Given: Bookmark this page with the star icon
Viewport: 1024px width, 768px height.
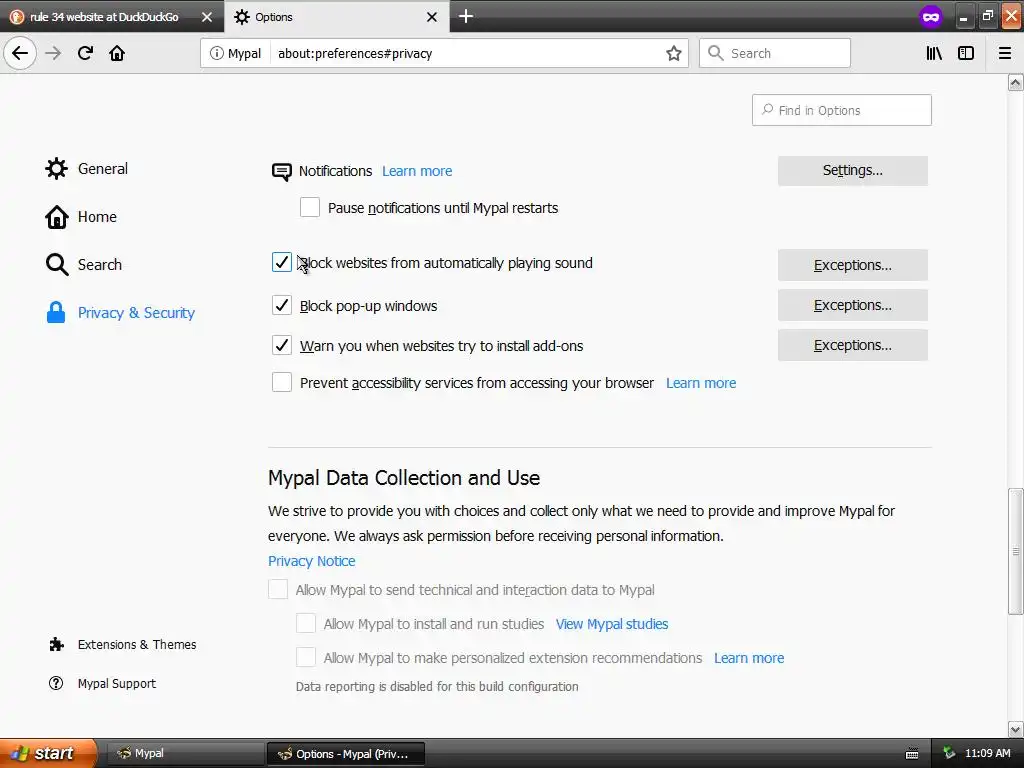Looking at the screenshot, I should 674,53.
